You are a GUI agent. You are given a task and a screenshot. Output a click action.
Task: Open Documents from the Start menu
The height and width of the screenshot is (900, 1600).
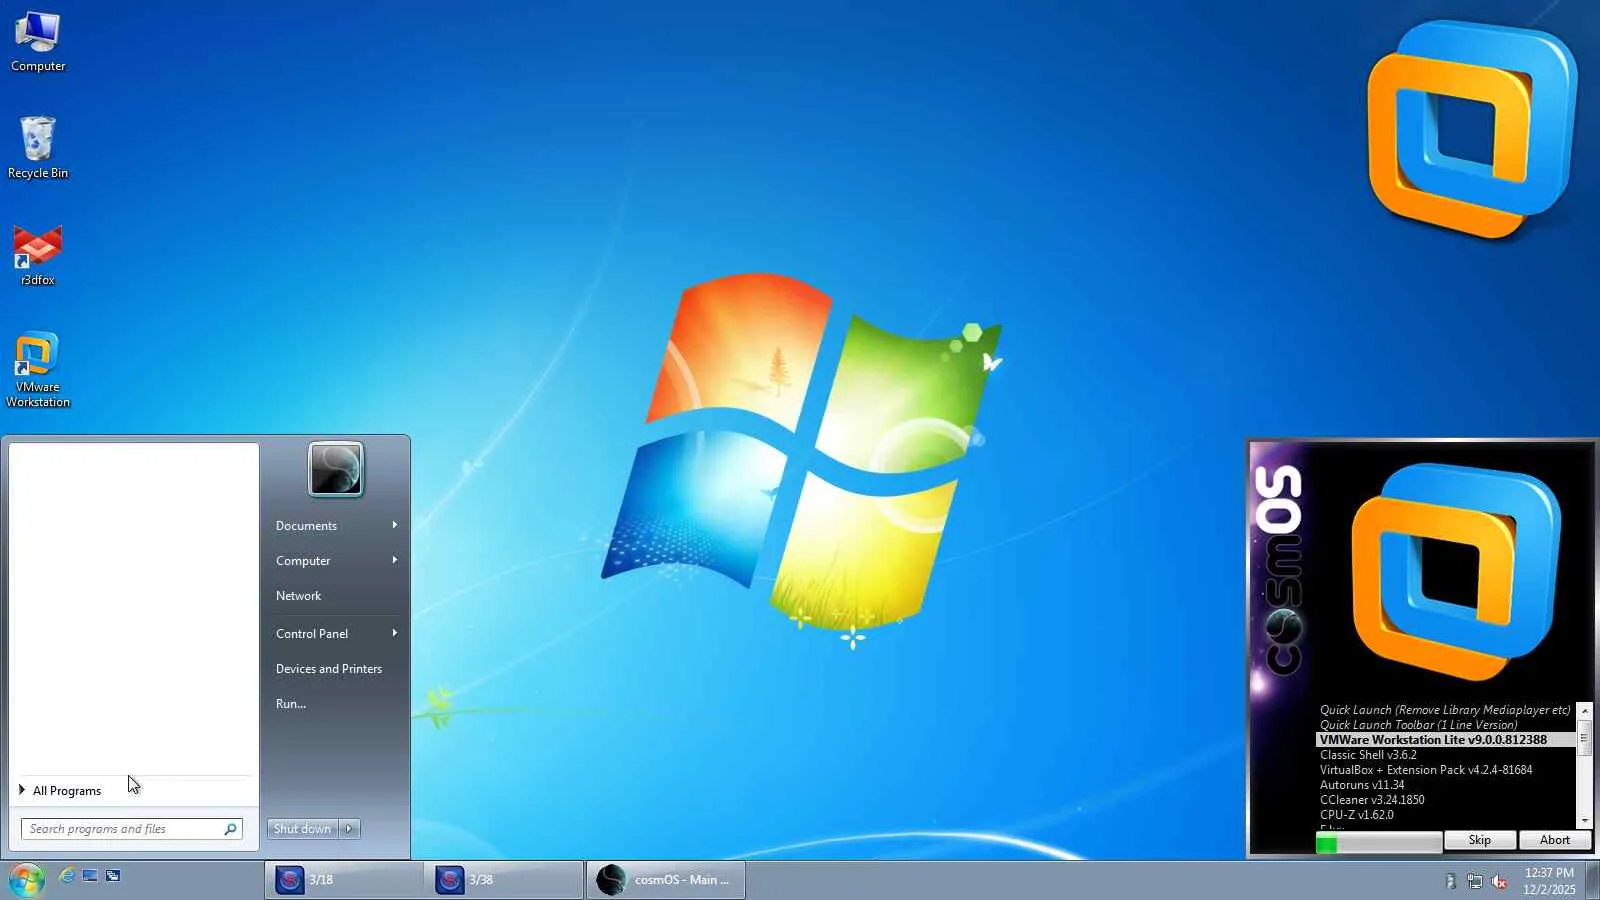[336, 526]
